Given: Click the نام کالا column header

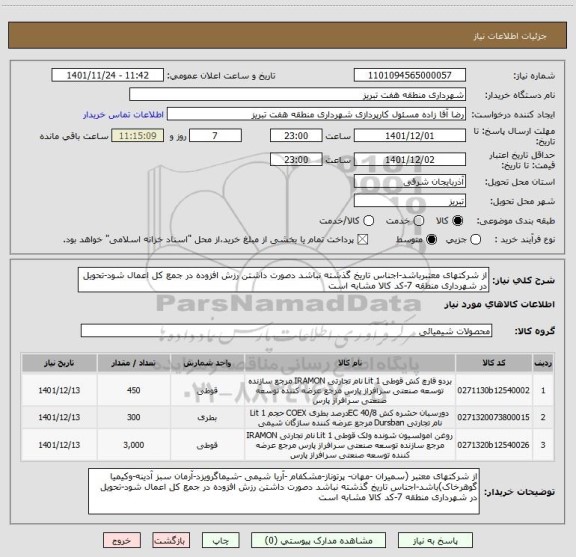Looking at the screenshot, I should [x=350, y=363].
